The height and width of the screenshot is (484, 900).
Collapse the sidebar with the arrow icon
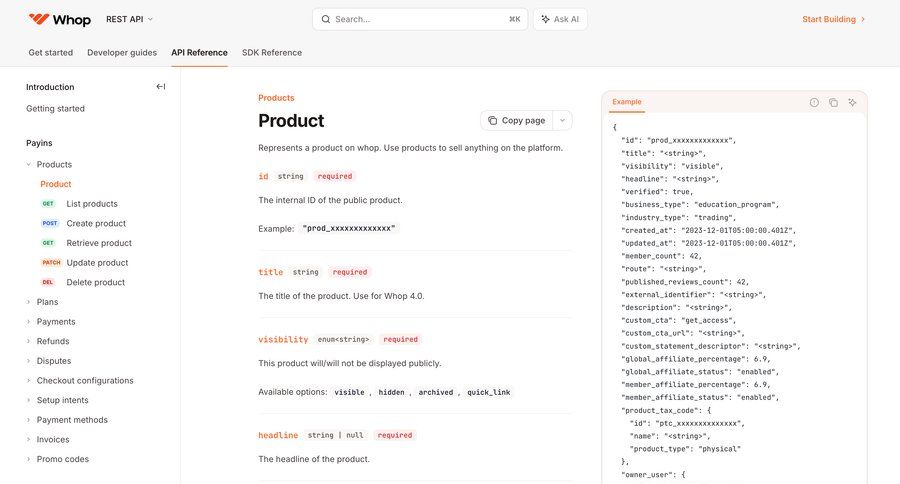(161, 87)
